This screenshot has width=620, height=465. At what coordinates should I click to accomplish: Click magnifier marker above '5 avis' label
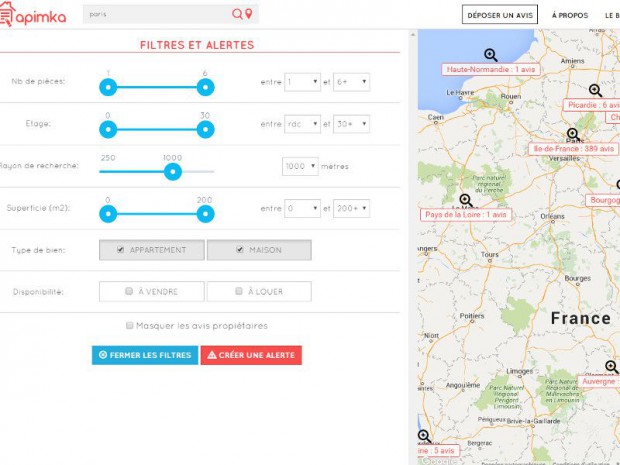pyautogui.click(x=424, y=436)
